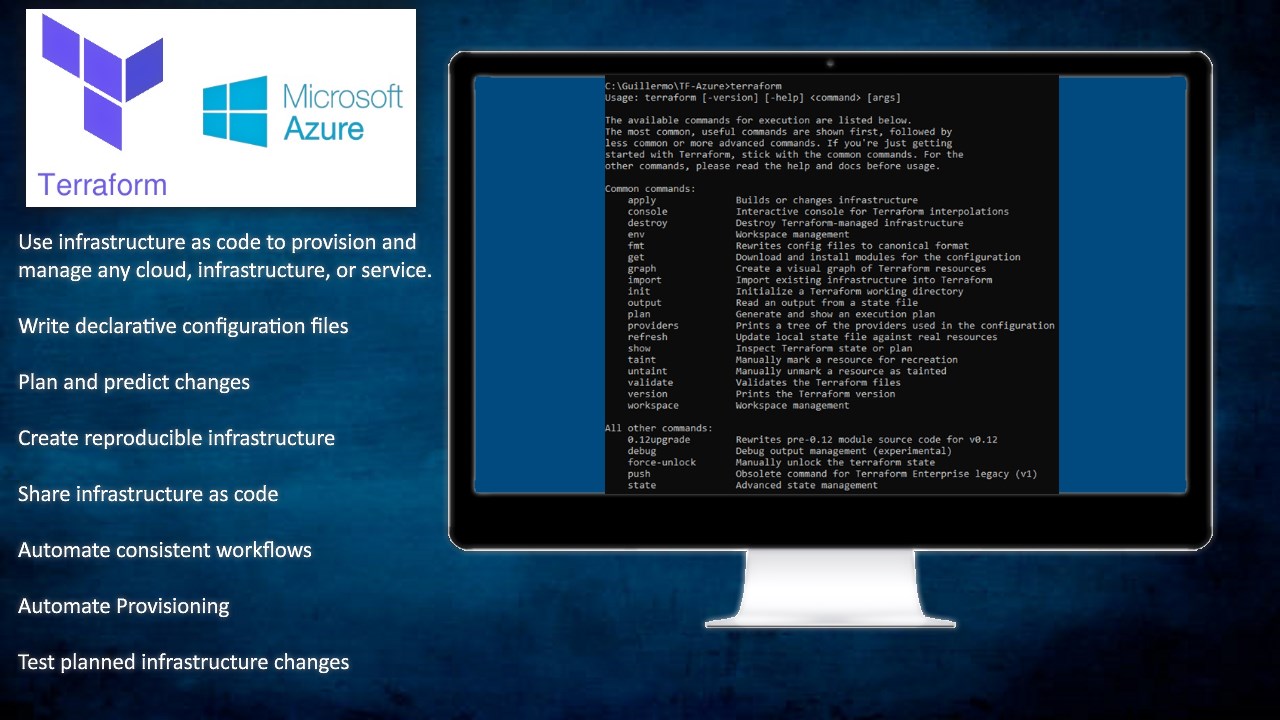Click the 'console' command in terminal

tap(648, 211)
